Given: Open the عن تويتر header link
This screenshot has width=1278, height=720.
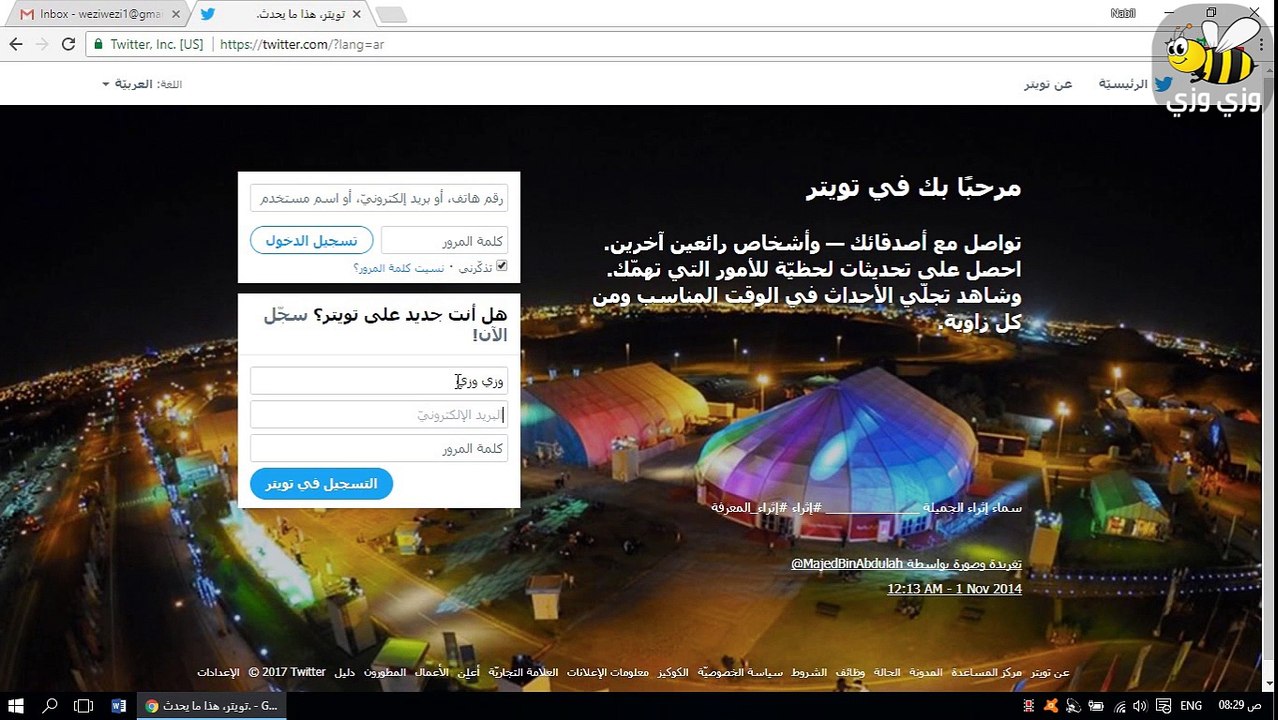Looking at the screenshot, I should click(1048, 84).
